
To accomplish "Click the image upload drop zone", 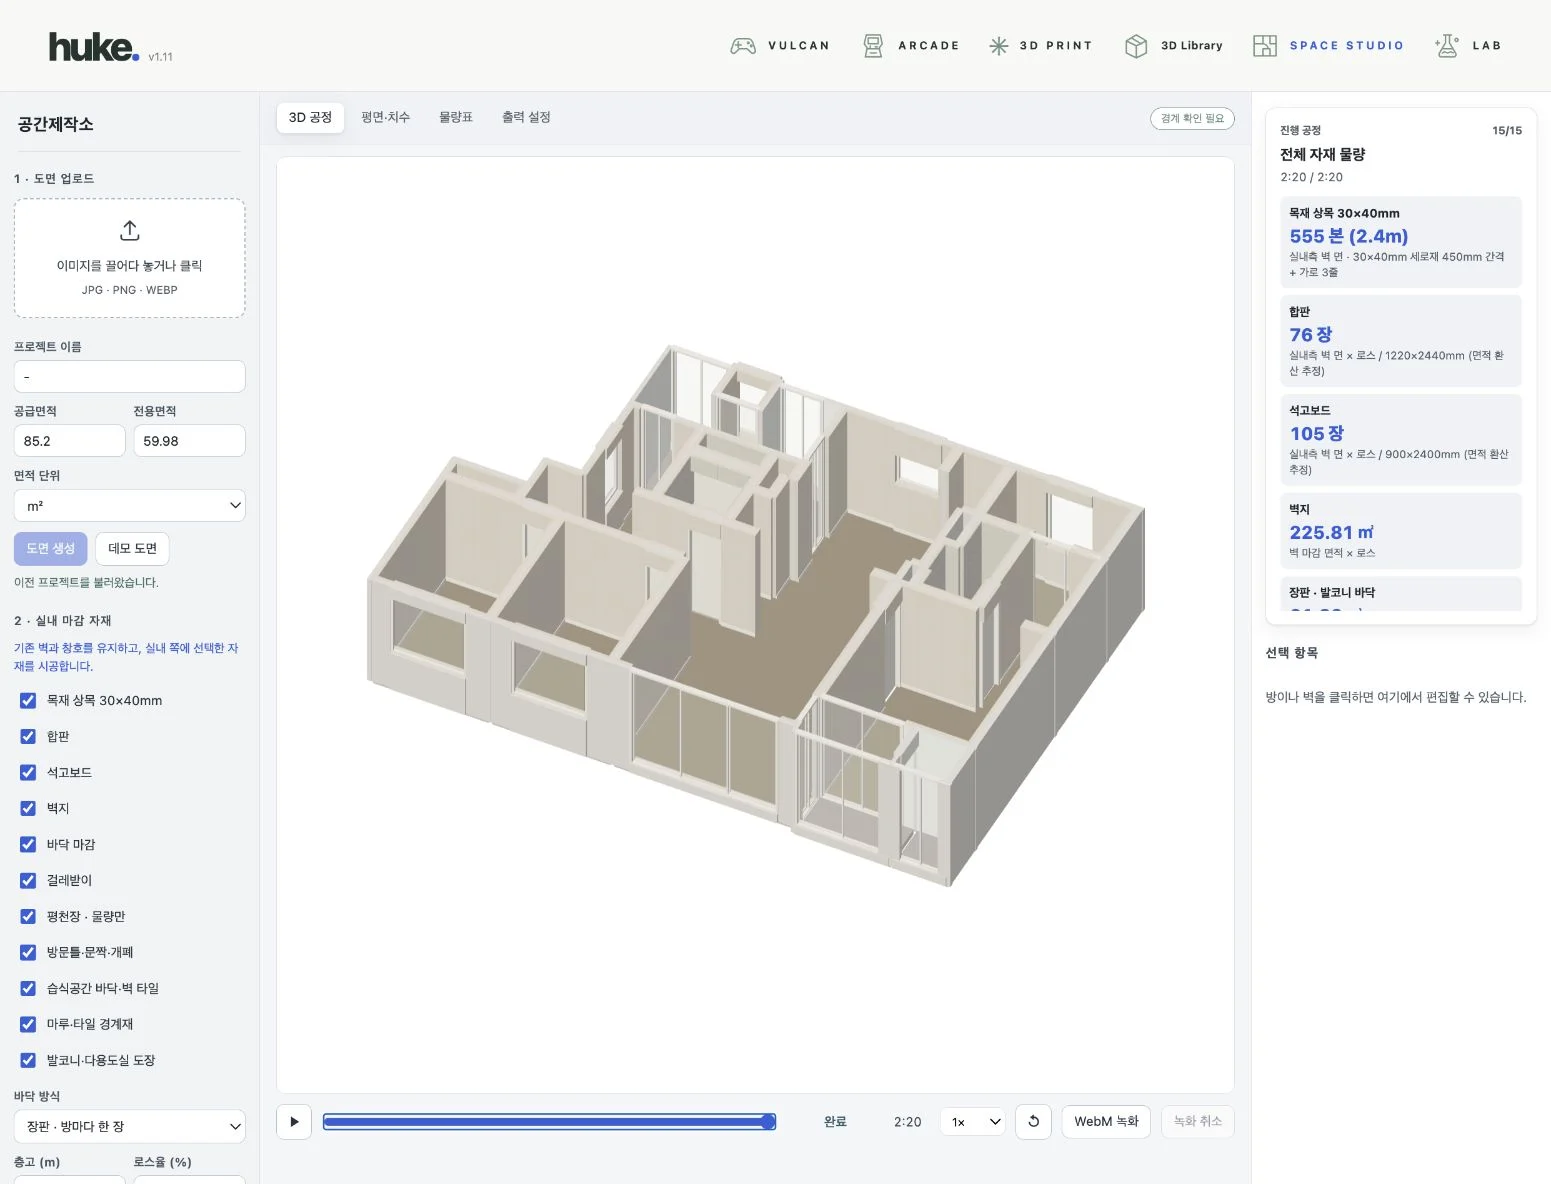I will 130,258.
